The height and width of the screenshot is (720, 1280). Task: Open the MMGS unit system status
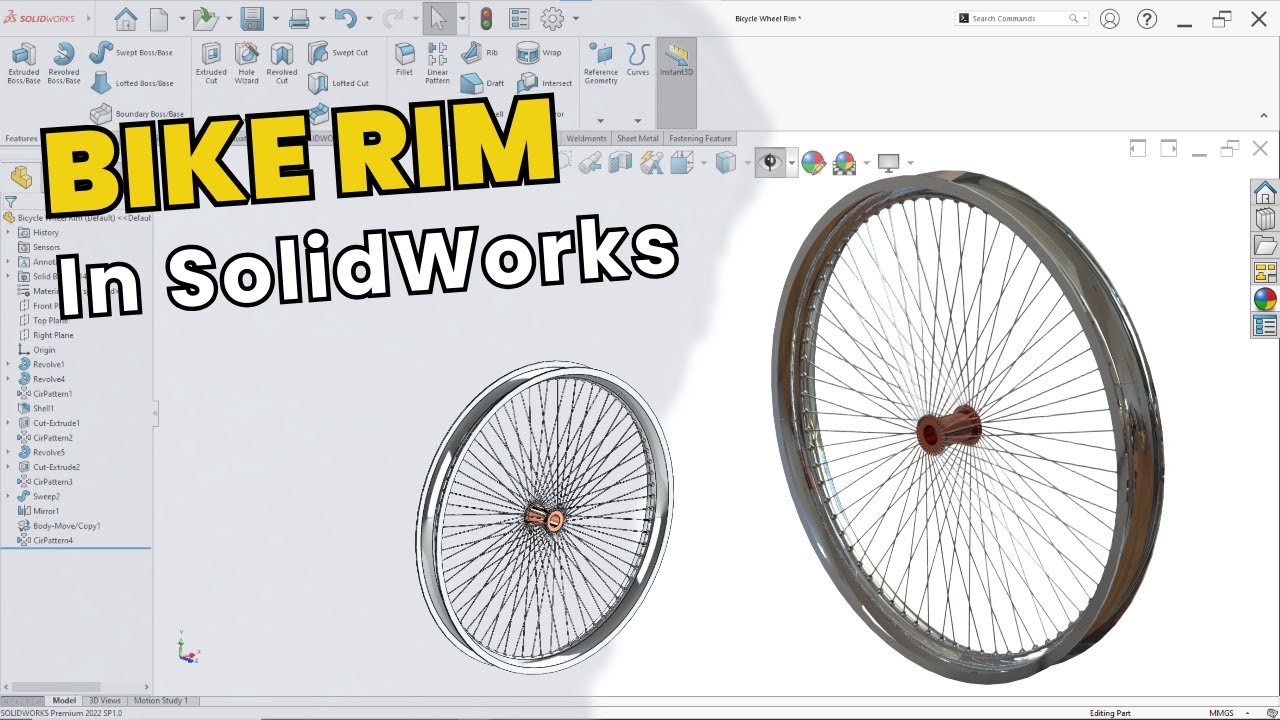pyautogui.click(x=1221, y=713)
